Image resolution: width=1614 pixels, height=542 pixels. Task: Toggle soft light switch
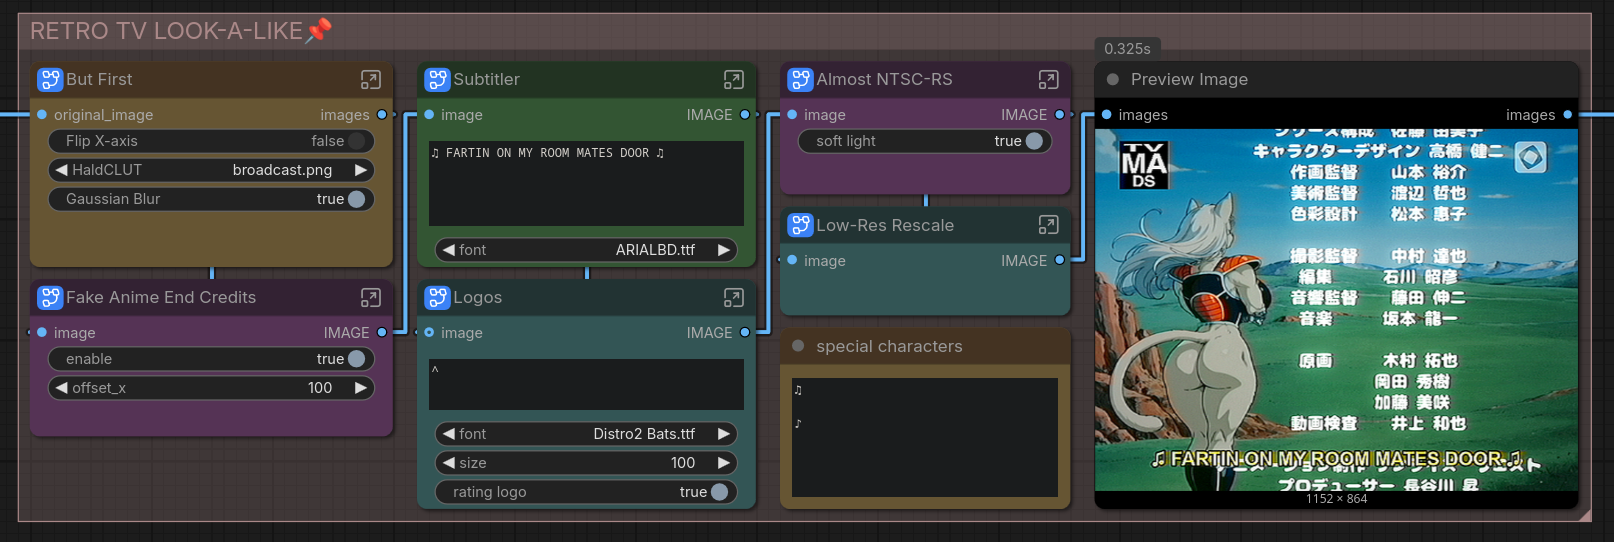1035,142
